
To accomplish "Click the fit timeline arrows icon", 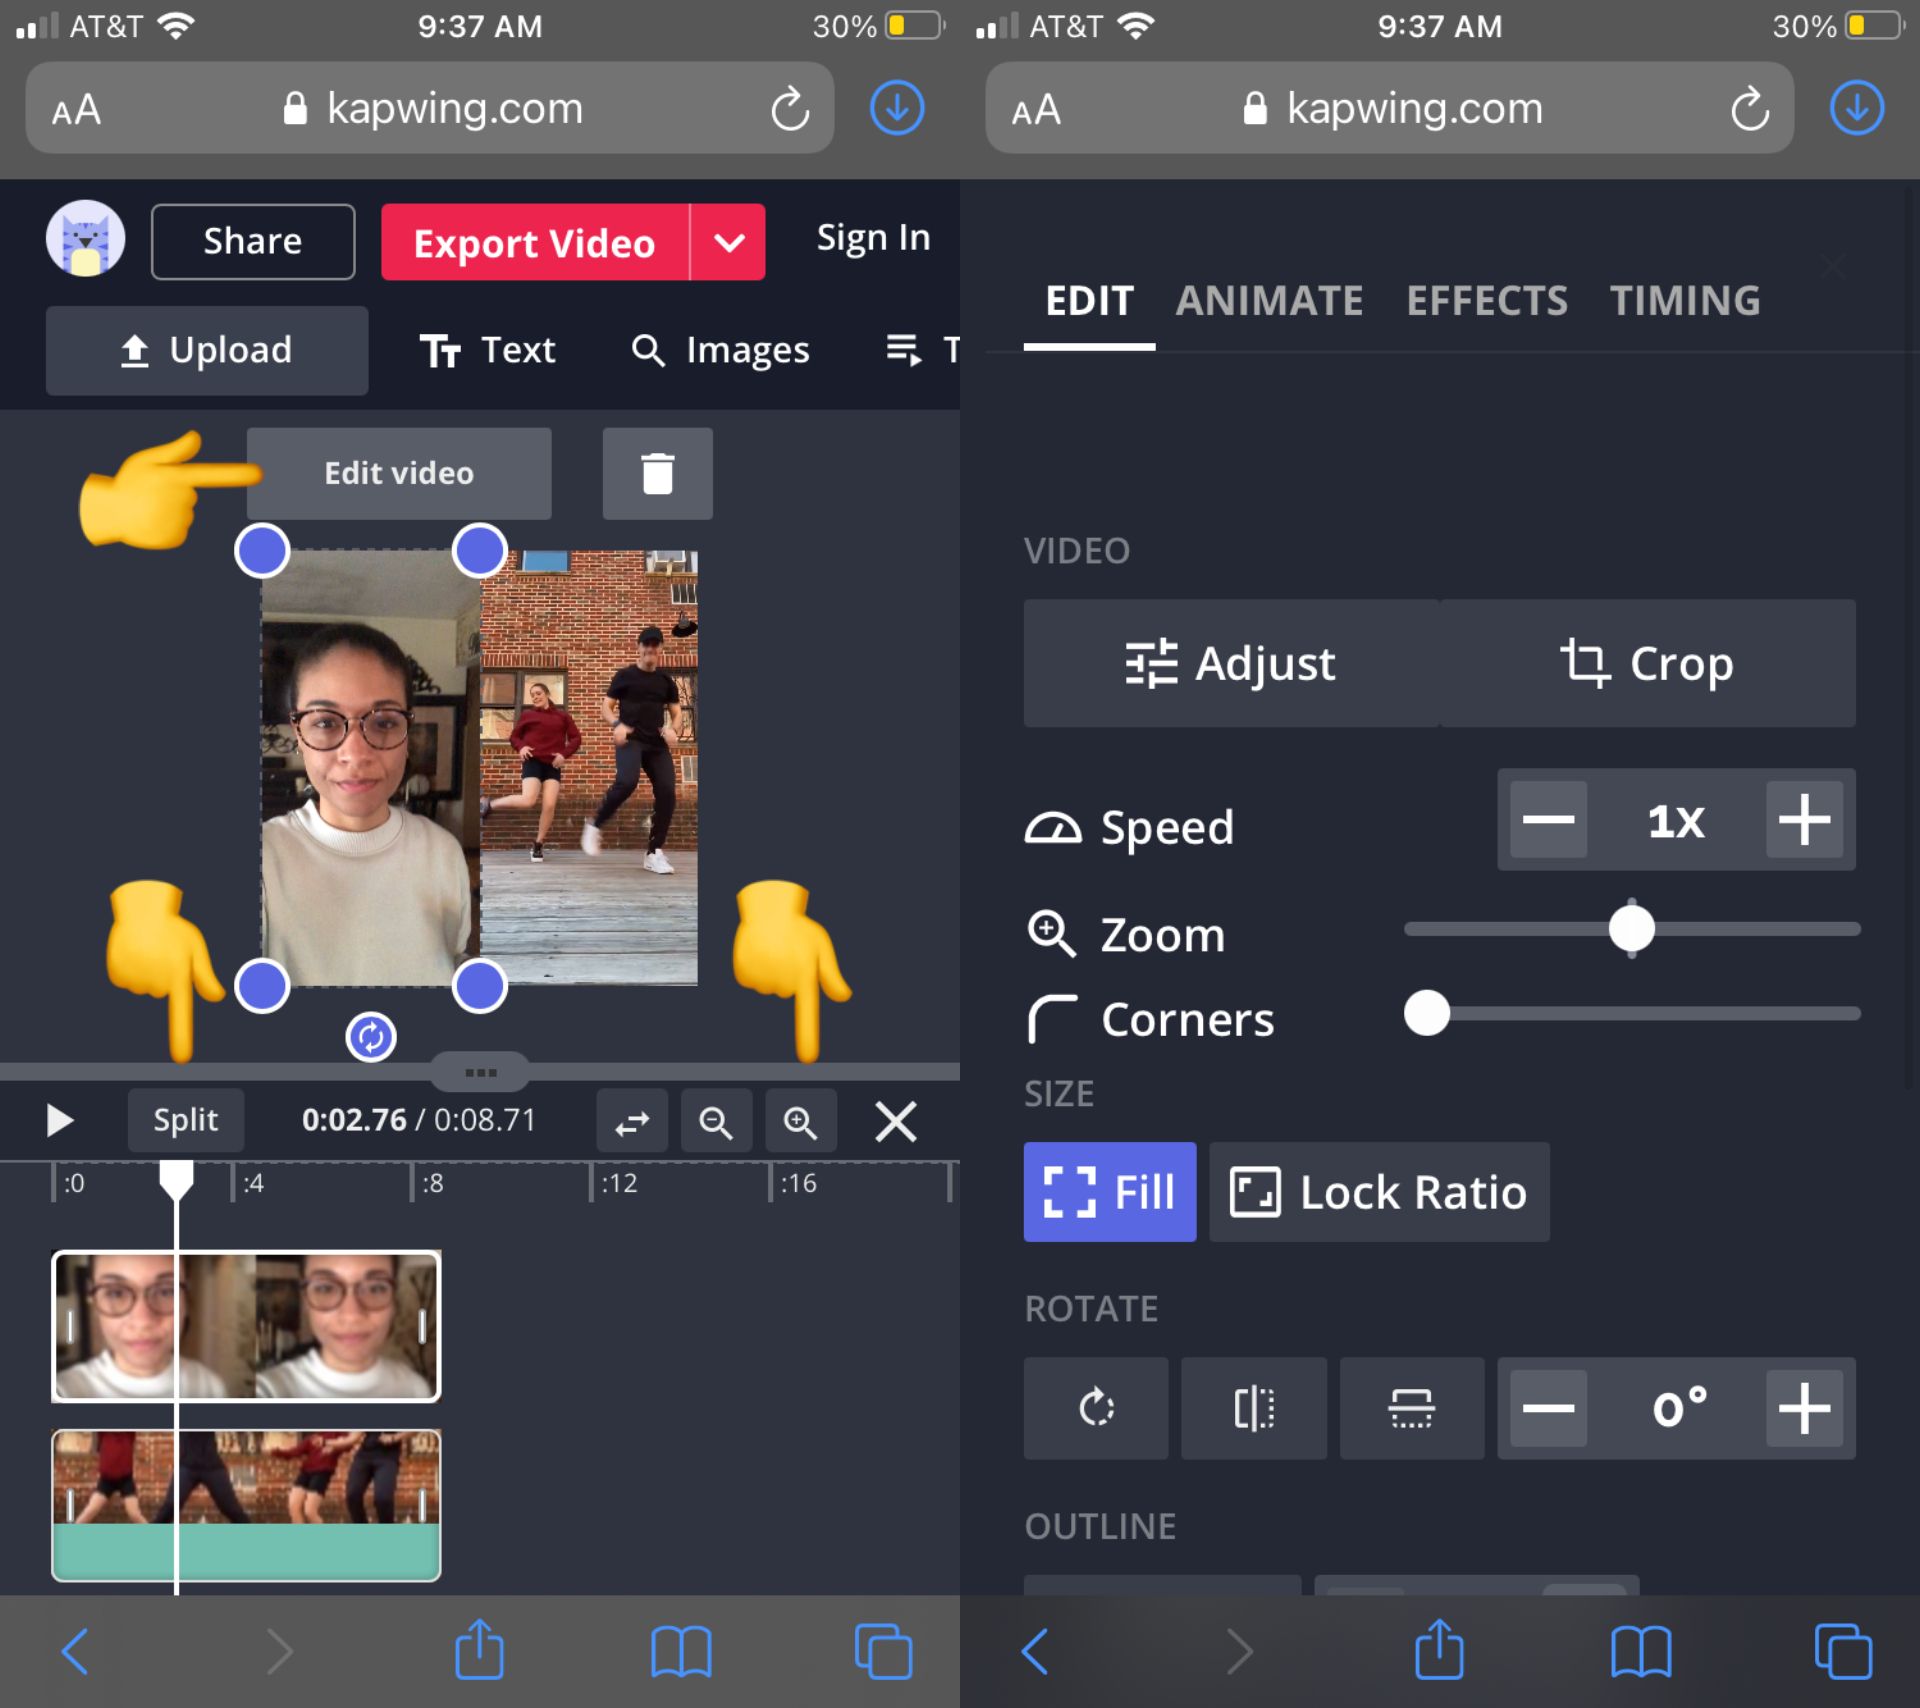I will (631, 1122).
